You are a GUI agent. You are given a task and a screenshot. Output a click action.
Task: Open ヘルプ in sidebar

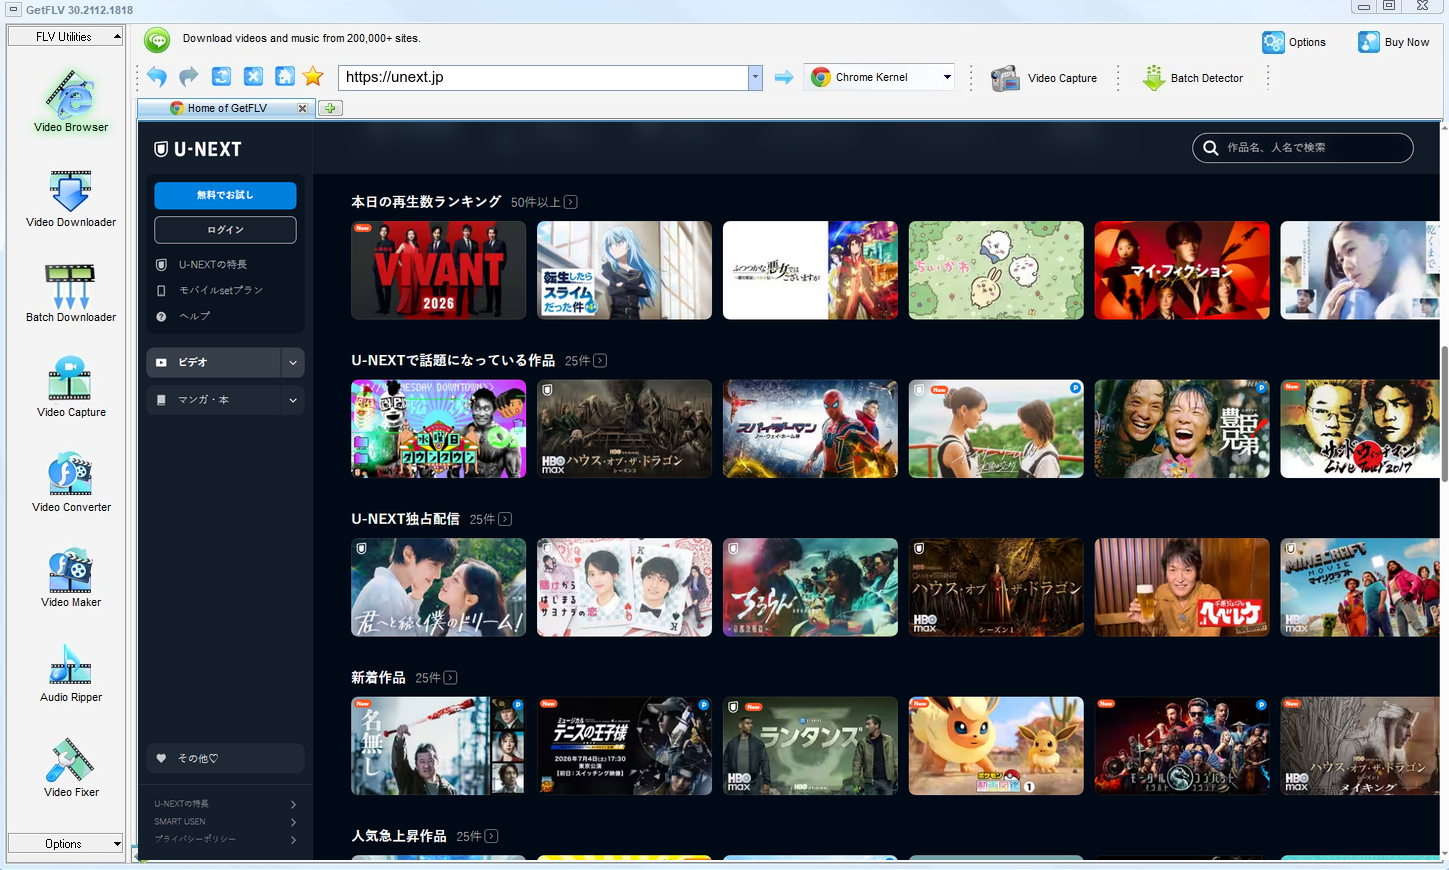195,316
